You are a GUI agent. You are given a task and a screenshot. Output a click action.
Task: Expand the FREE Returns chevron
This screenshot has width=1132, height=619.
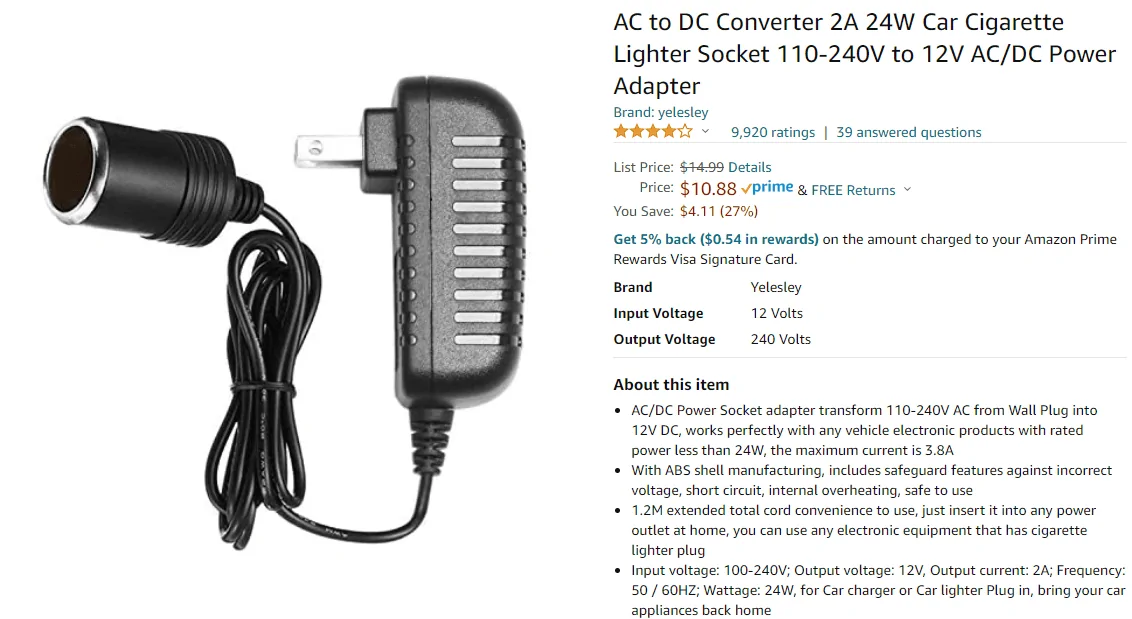click(907, 189)
